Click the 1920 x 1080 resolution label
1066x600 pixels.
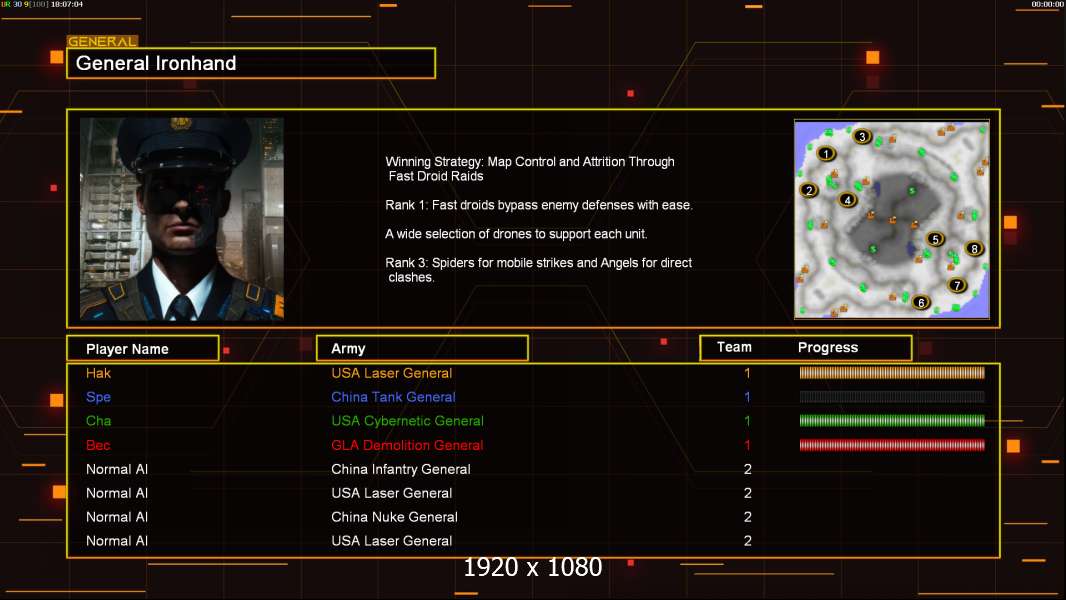[532, 567]
